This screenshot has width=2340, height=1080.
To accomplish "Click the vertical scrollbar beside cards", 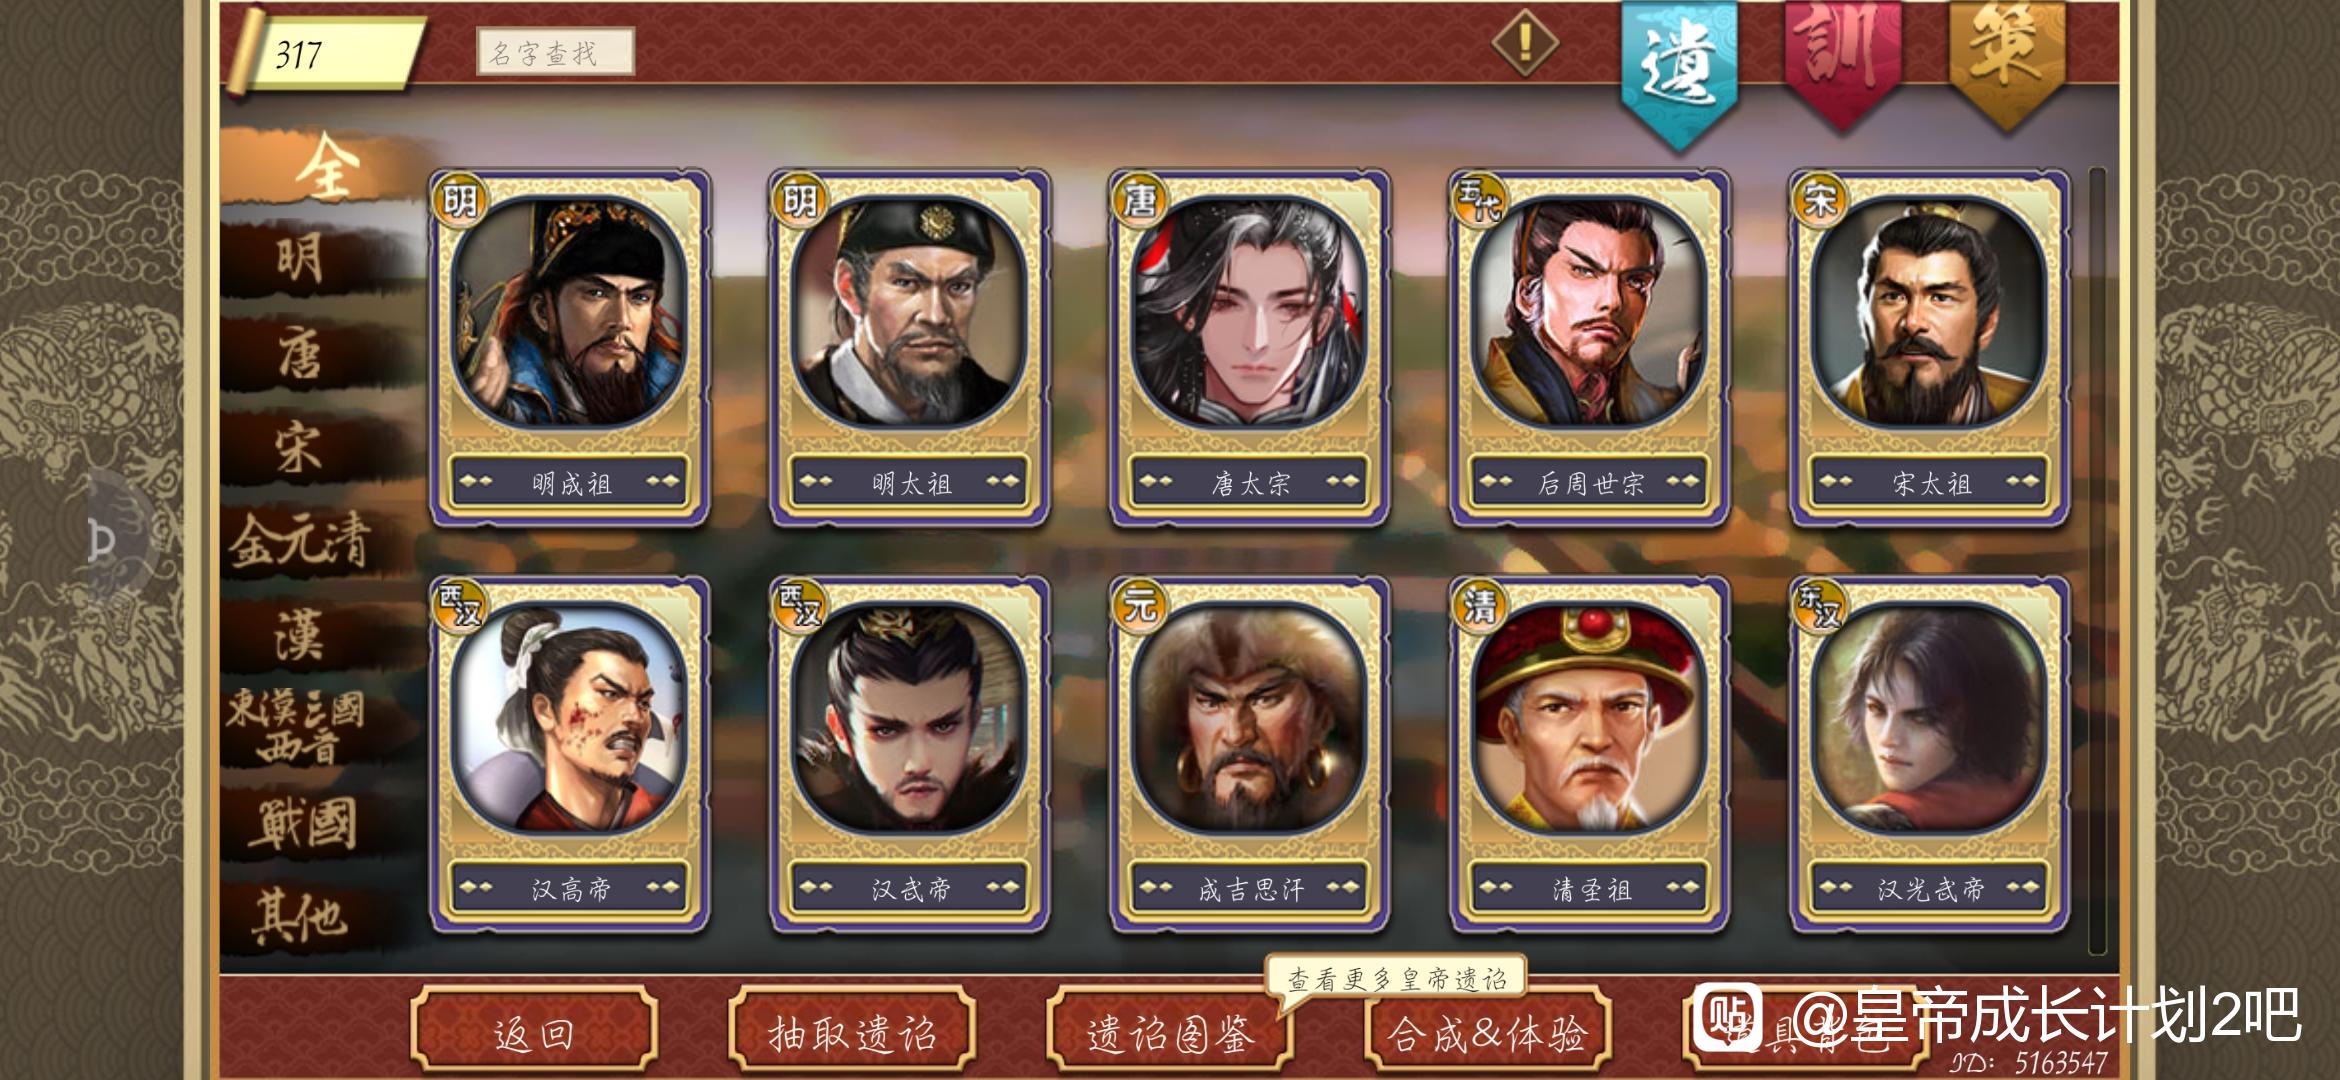I will pyautogui.click(x=2097, y=560).
